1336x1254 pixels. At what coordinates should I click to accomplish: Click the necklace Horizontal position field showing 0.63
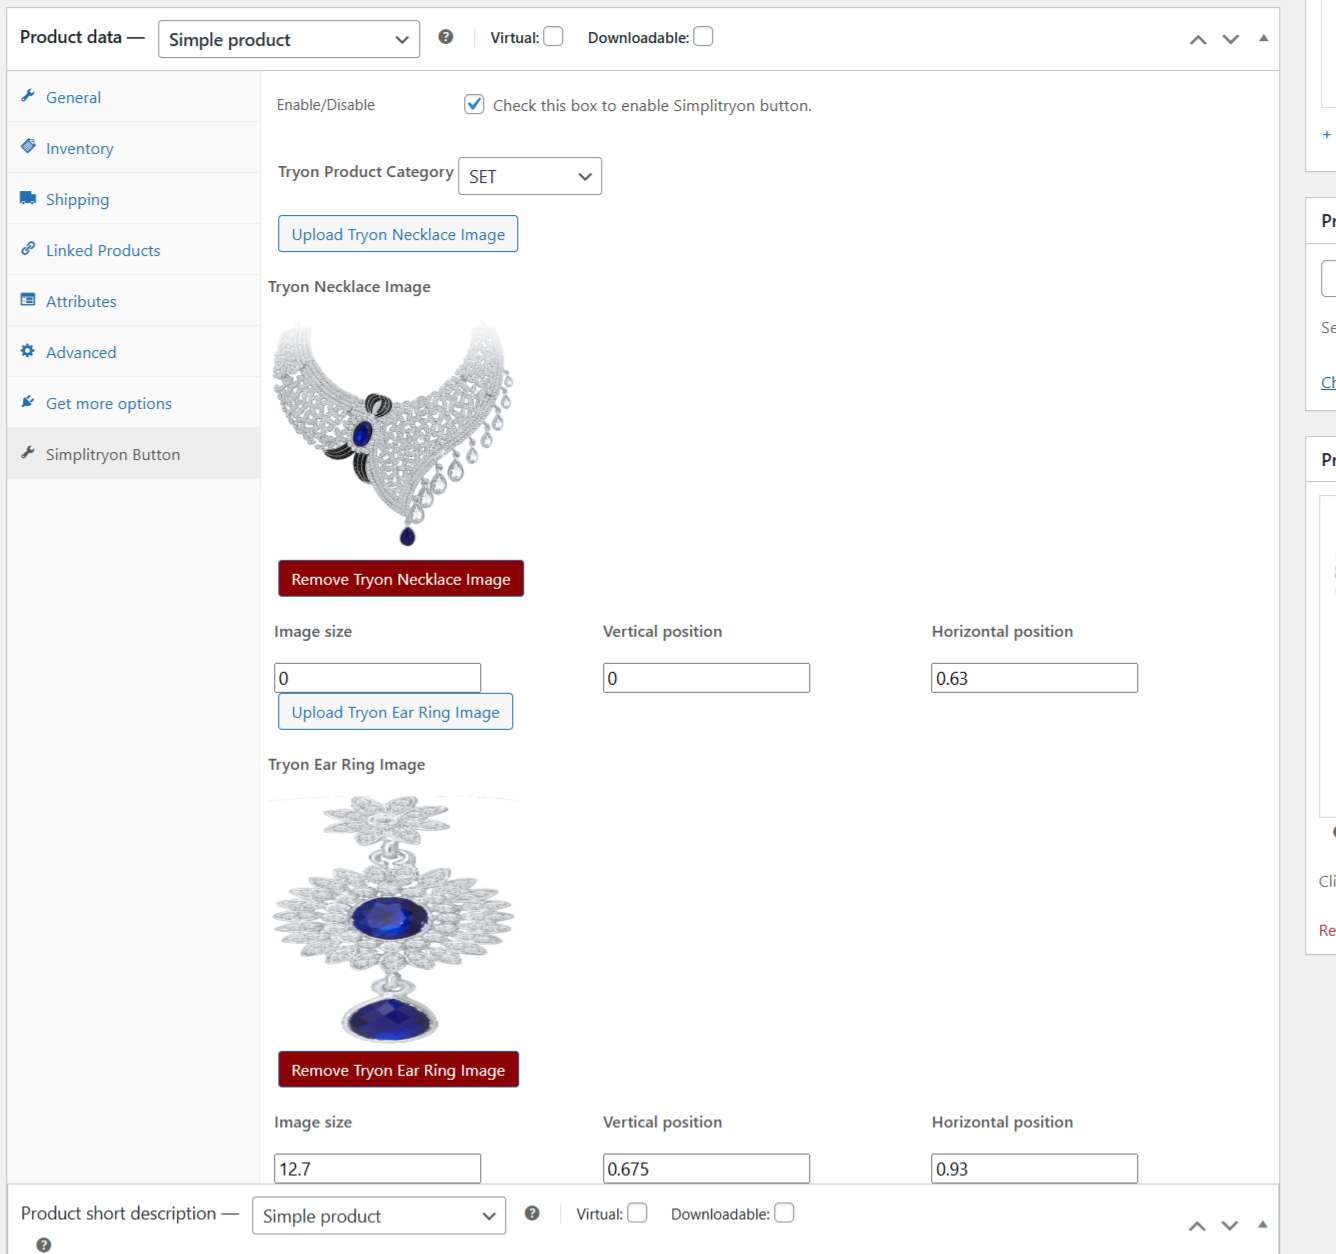[1034, 678]
